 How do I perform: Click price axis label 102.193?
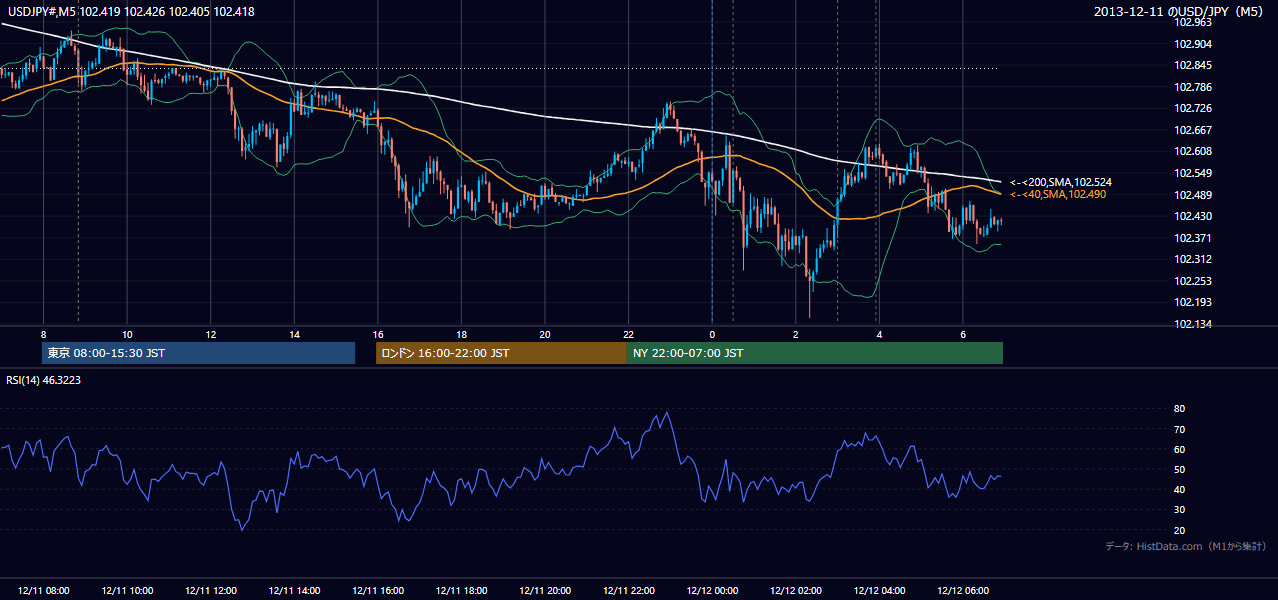click(1192, 302)
